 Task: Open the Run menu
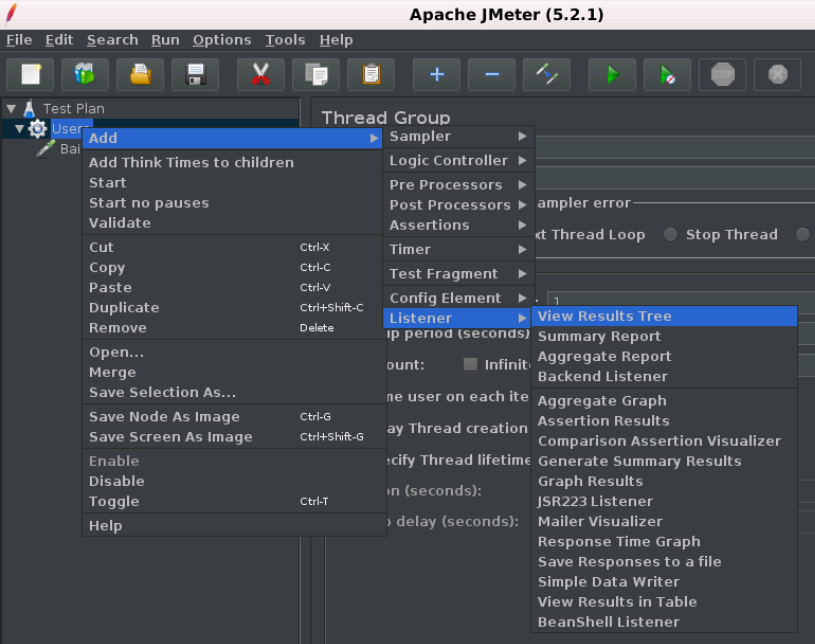point(165,40)
